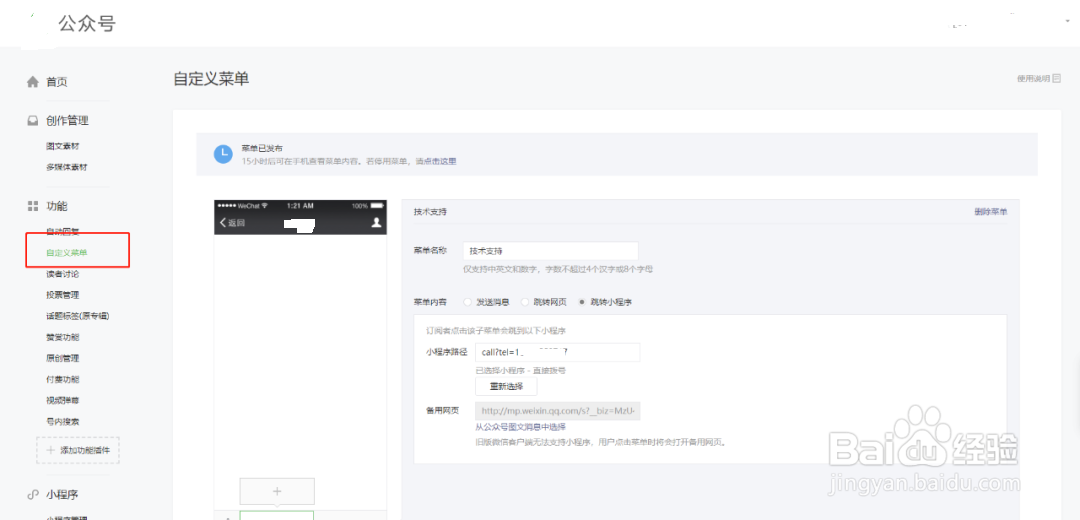Open 原创管理 in the sidebar
The image size is (1080, 520).
coord(62,358)
